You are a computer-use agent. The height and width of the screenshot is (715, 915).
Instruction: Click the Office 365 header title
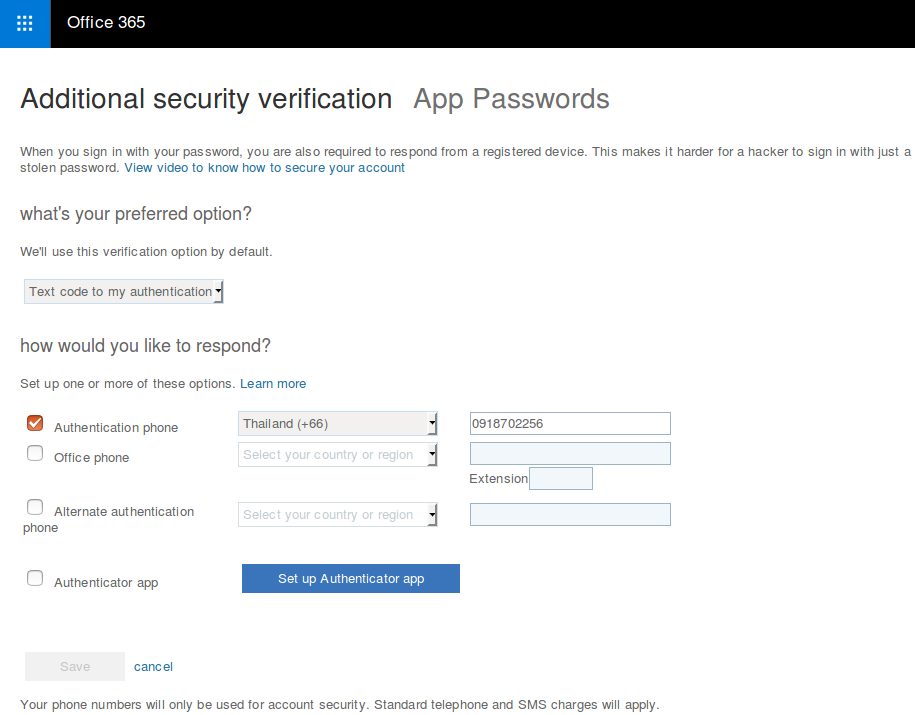pos(106,22)
